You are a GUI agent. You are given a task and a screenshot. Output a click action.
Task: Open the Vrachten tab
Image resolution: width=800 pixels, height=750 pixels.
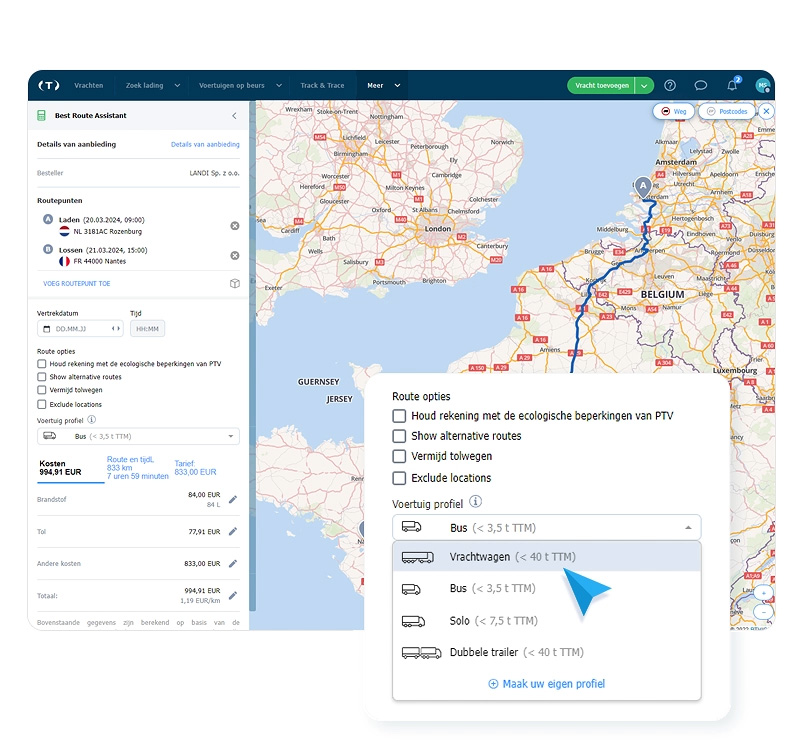click(x=88, y=85)
